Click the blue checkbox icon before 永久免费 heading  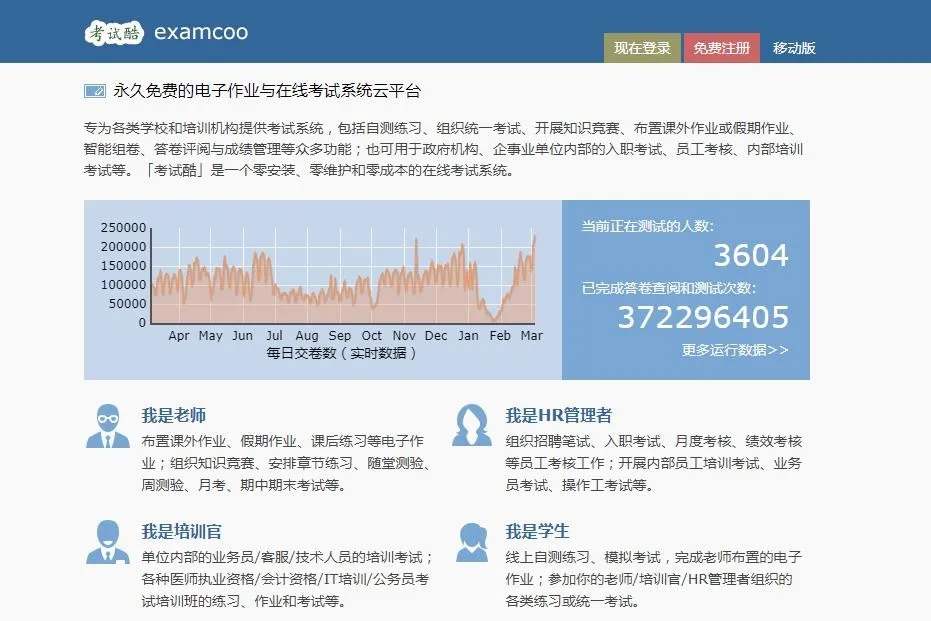click(93, 88)
